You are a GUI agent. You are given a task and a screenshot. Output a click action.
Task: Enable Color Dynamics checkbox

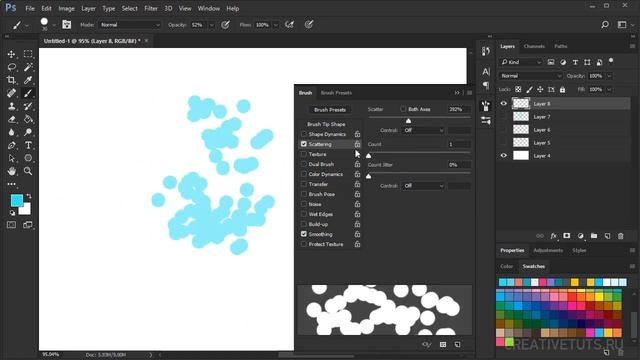(304, 174)
